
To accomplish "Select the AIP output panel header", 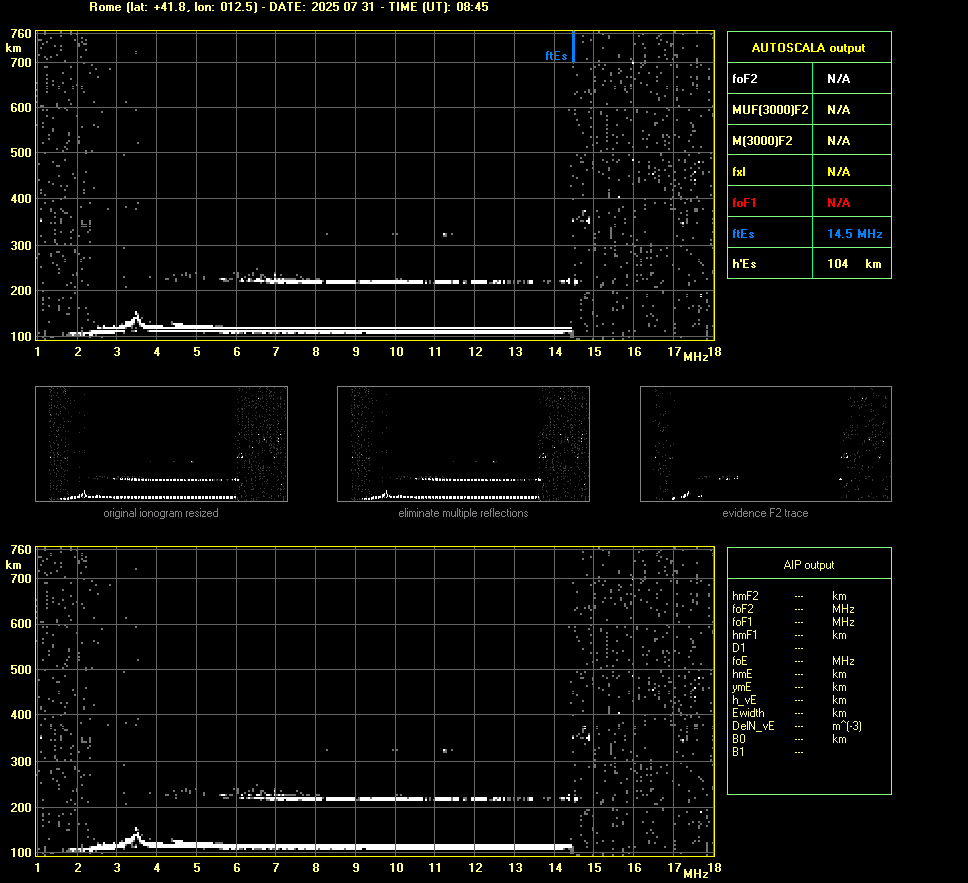I will (x=809, y=565).
